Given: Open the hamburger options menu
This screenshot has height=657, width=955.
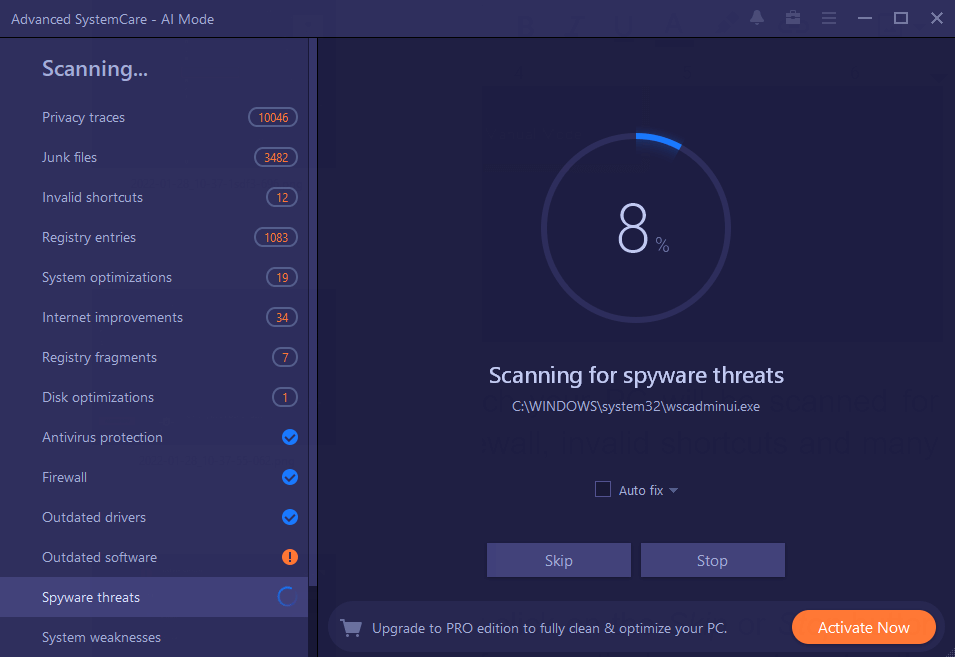Looking at the screenshot, I should tap(828, 18).
